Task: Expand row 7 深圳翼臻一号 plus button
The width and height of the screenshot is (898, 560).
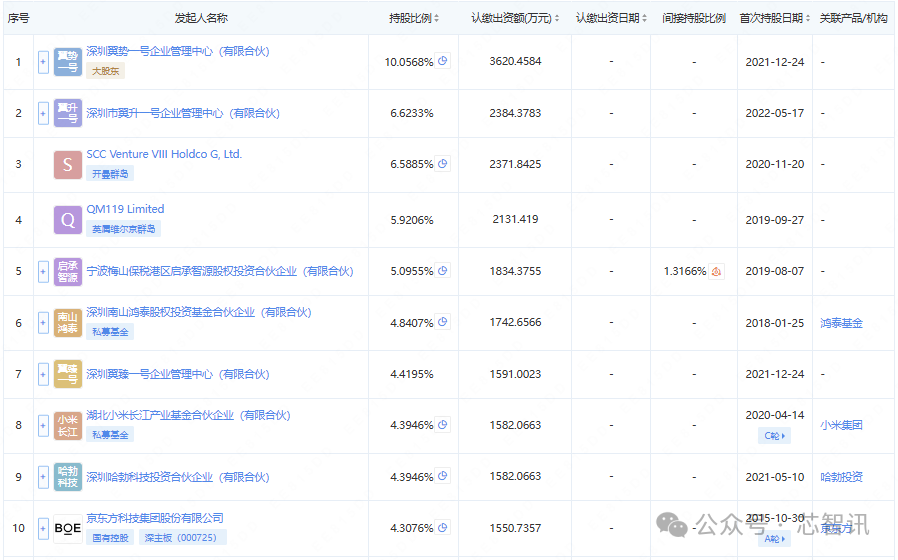Action: click(43, 374)
